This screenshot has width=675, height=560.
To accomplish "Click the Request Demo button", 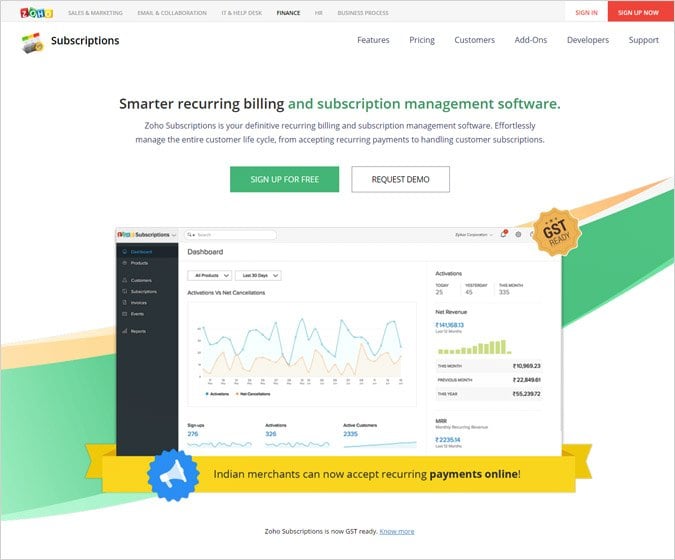I will point(400,179).
